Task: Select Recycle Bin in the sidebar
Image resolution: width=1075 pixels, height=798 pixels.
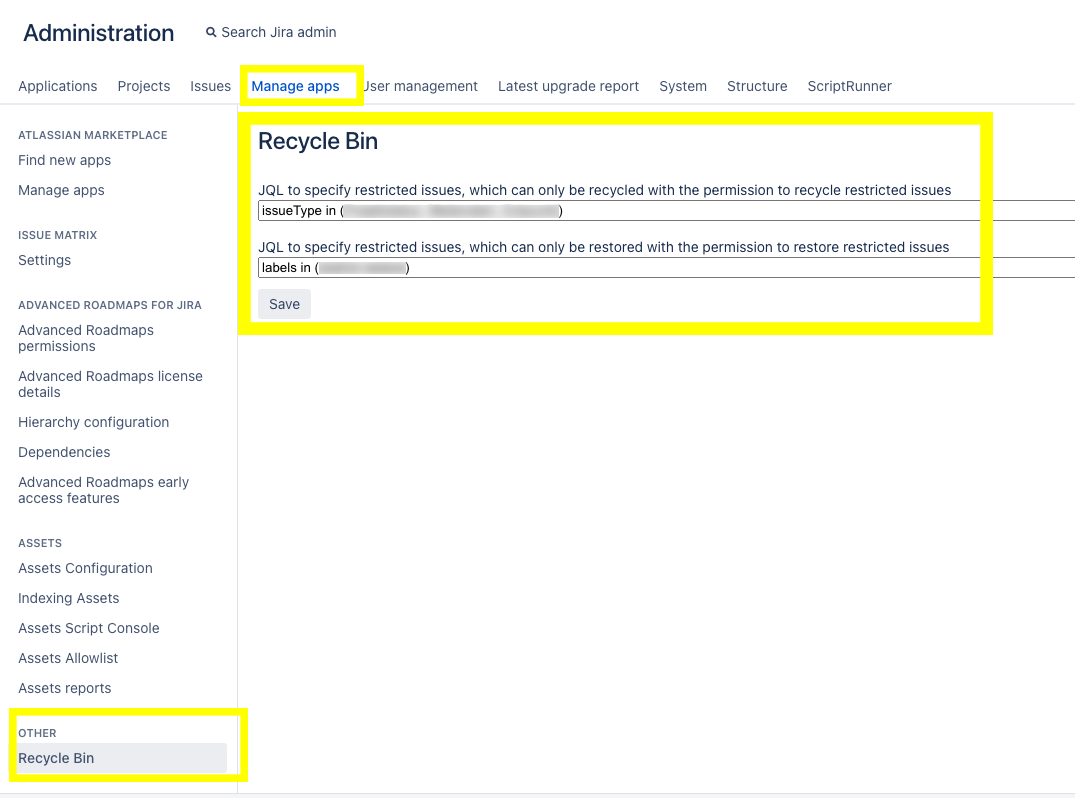Action: (56, 758)
